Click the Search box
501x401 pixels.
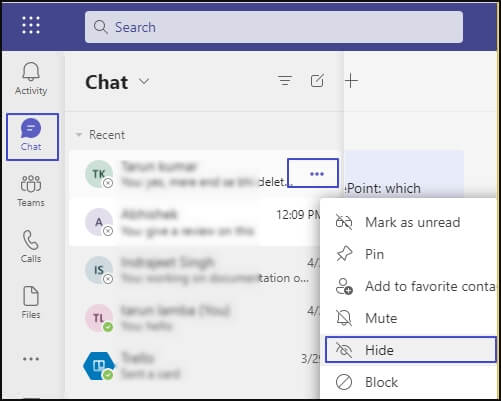pos(274,27)
